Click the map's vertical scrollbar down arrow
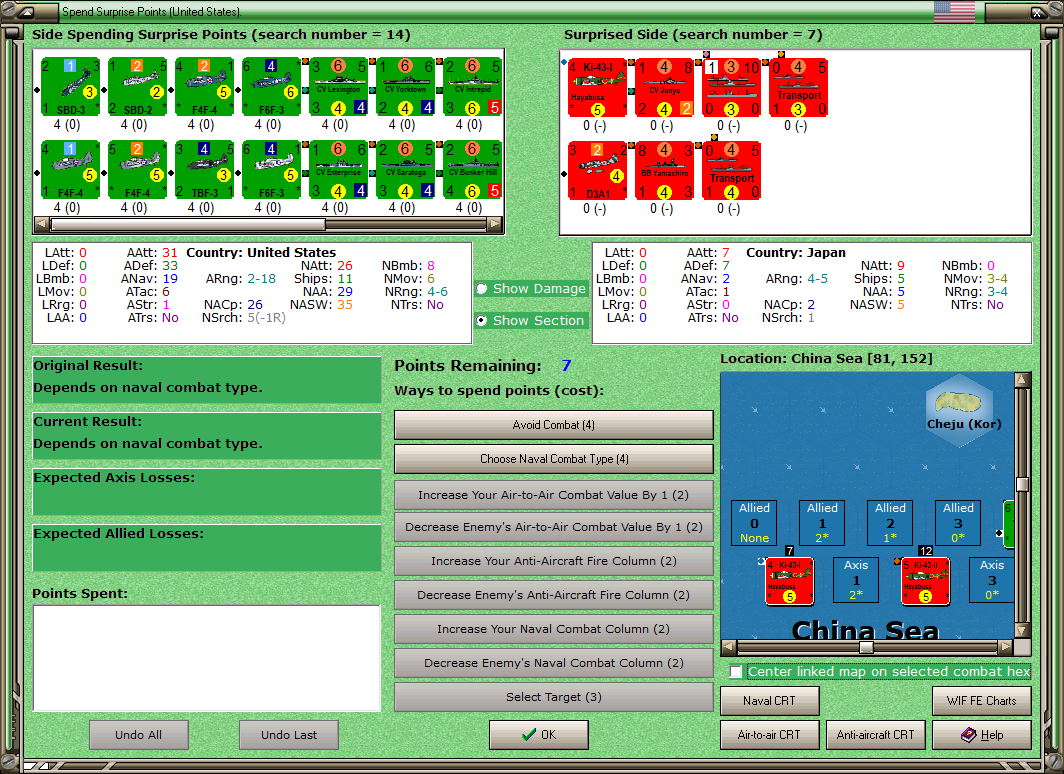 point(1023,630)
